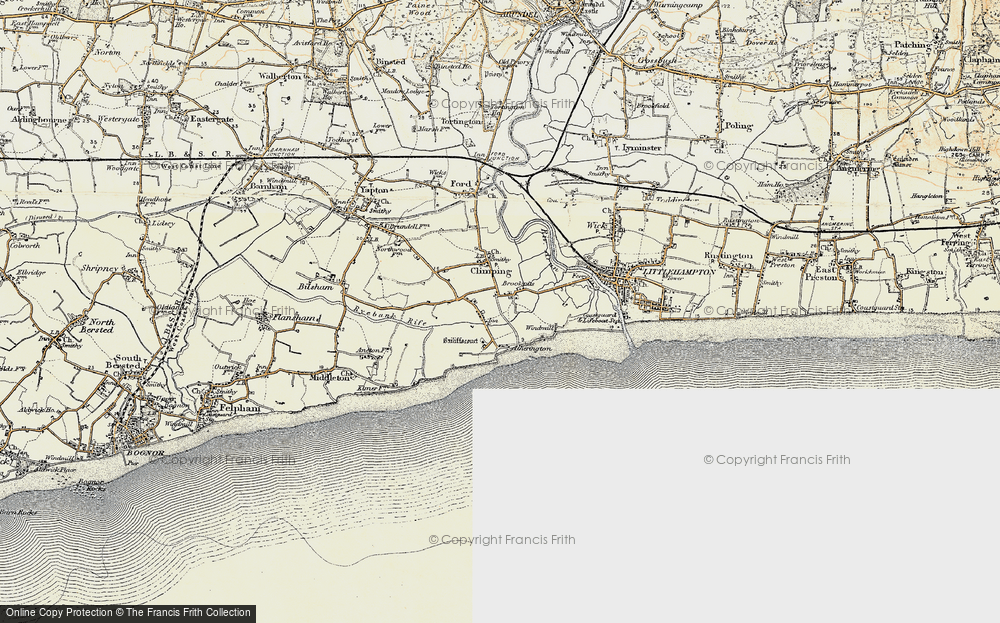
Task: Select the Yapton place label
Action: pos(374,190)
